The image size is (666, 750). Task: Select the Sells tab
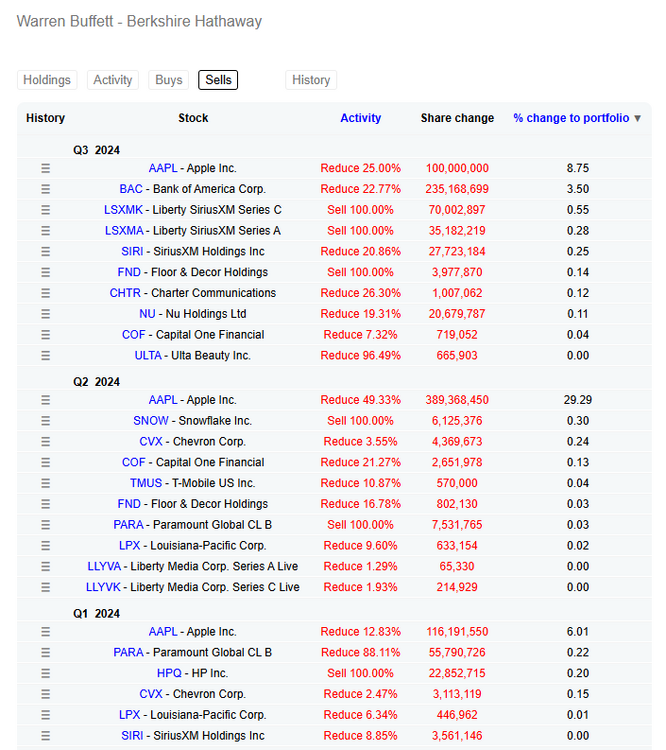pyautogui.click(x=218, y=80)
